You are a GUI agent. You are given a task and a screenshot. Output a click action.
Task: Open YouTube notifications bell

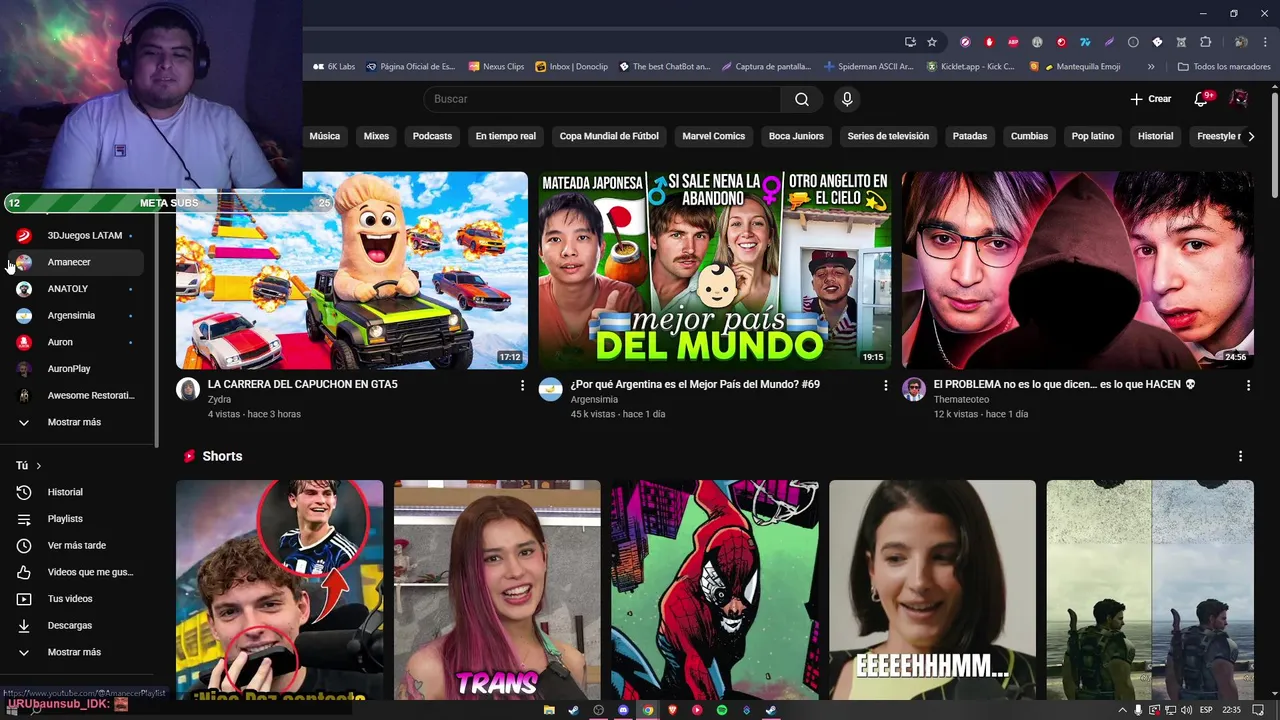click(x=1202, y=99)
